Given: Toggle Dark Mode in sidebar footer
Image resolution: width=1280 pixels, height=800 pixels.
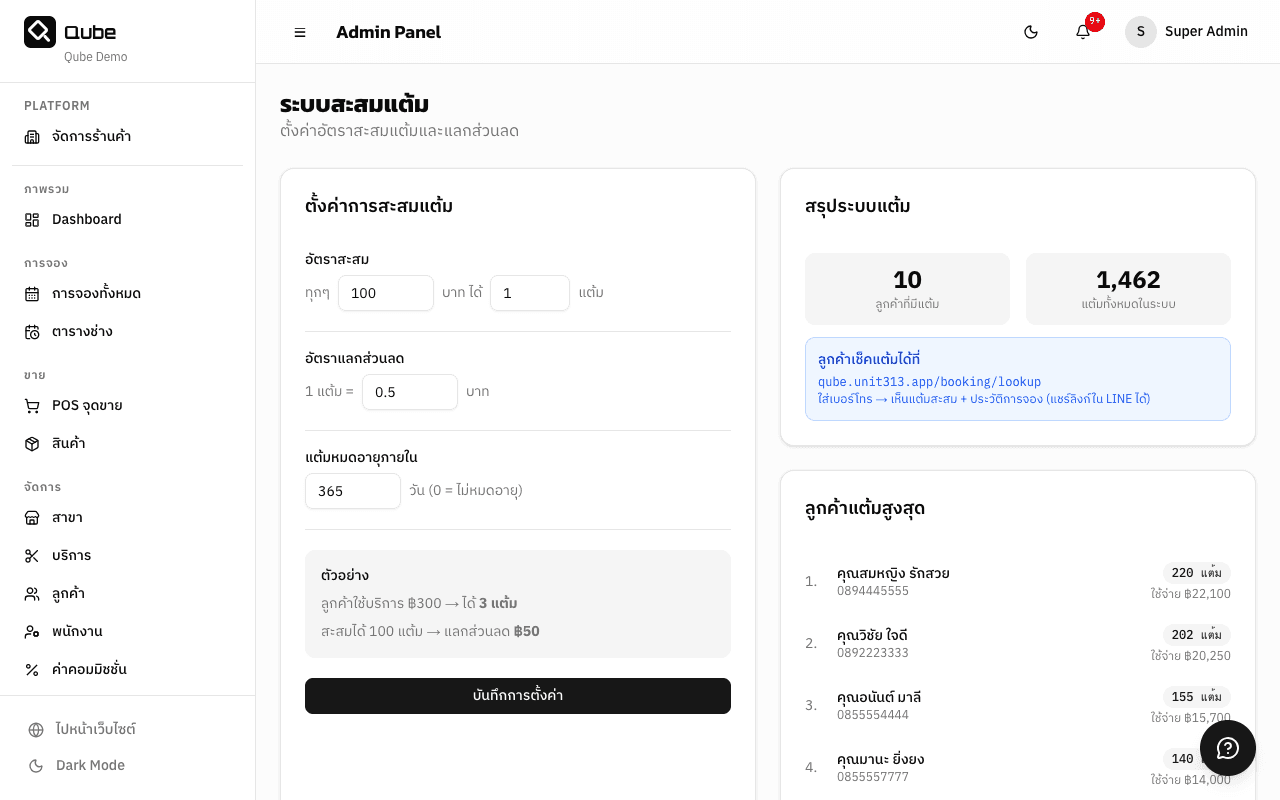Looking at the screenshot, I should 90,766.
